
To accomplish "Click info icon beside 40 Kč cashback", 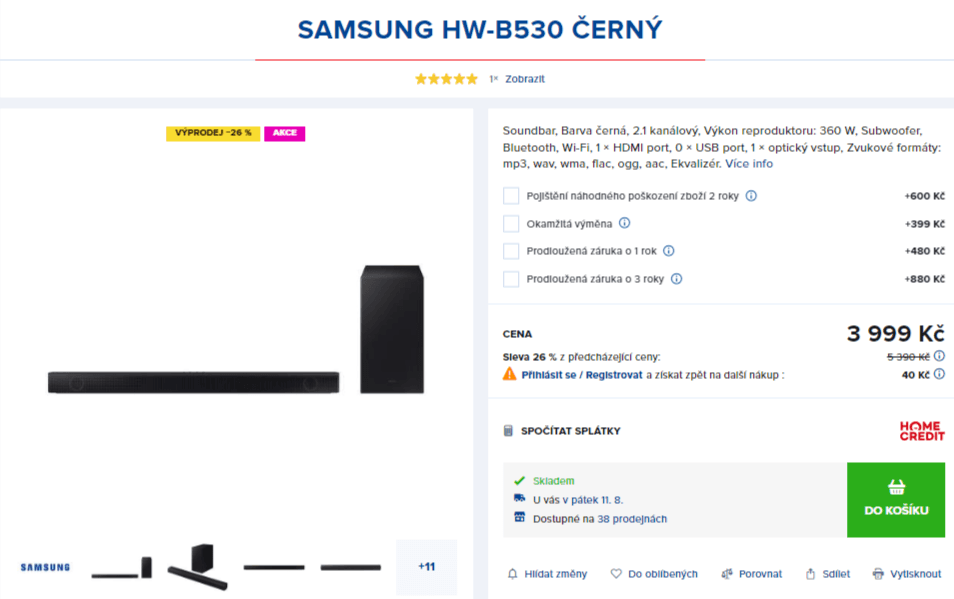I will click(x=939, y=374).
